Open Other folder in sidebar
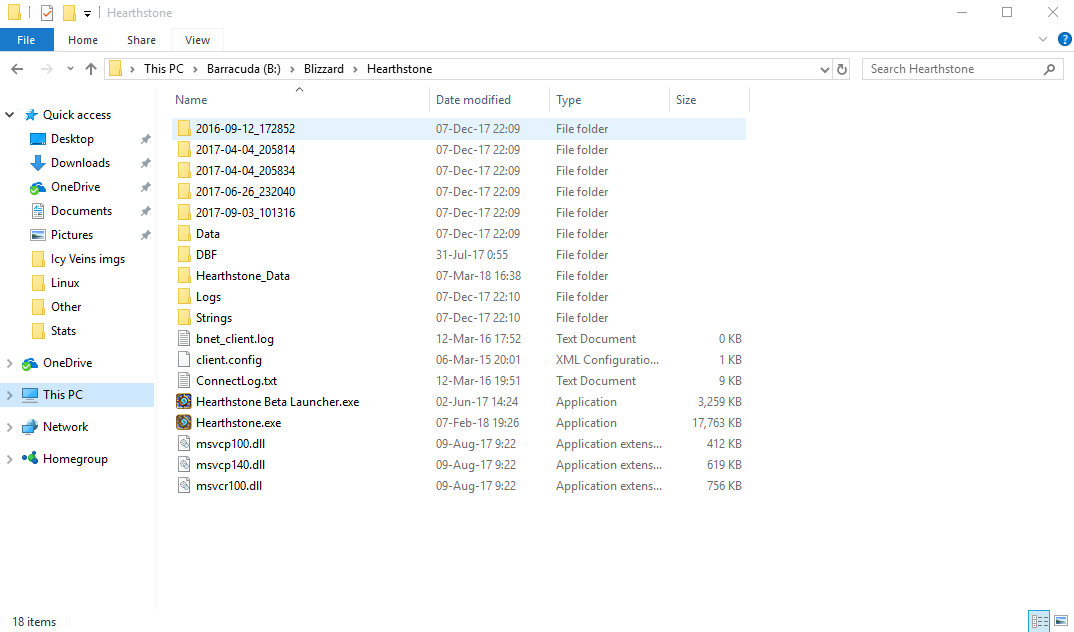The width and height of the screenshot is (1074, 632). tap(66, 307)
